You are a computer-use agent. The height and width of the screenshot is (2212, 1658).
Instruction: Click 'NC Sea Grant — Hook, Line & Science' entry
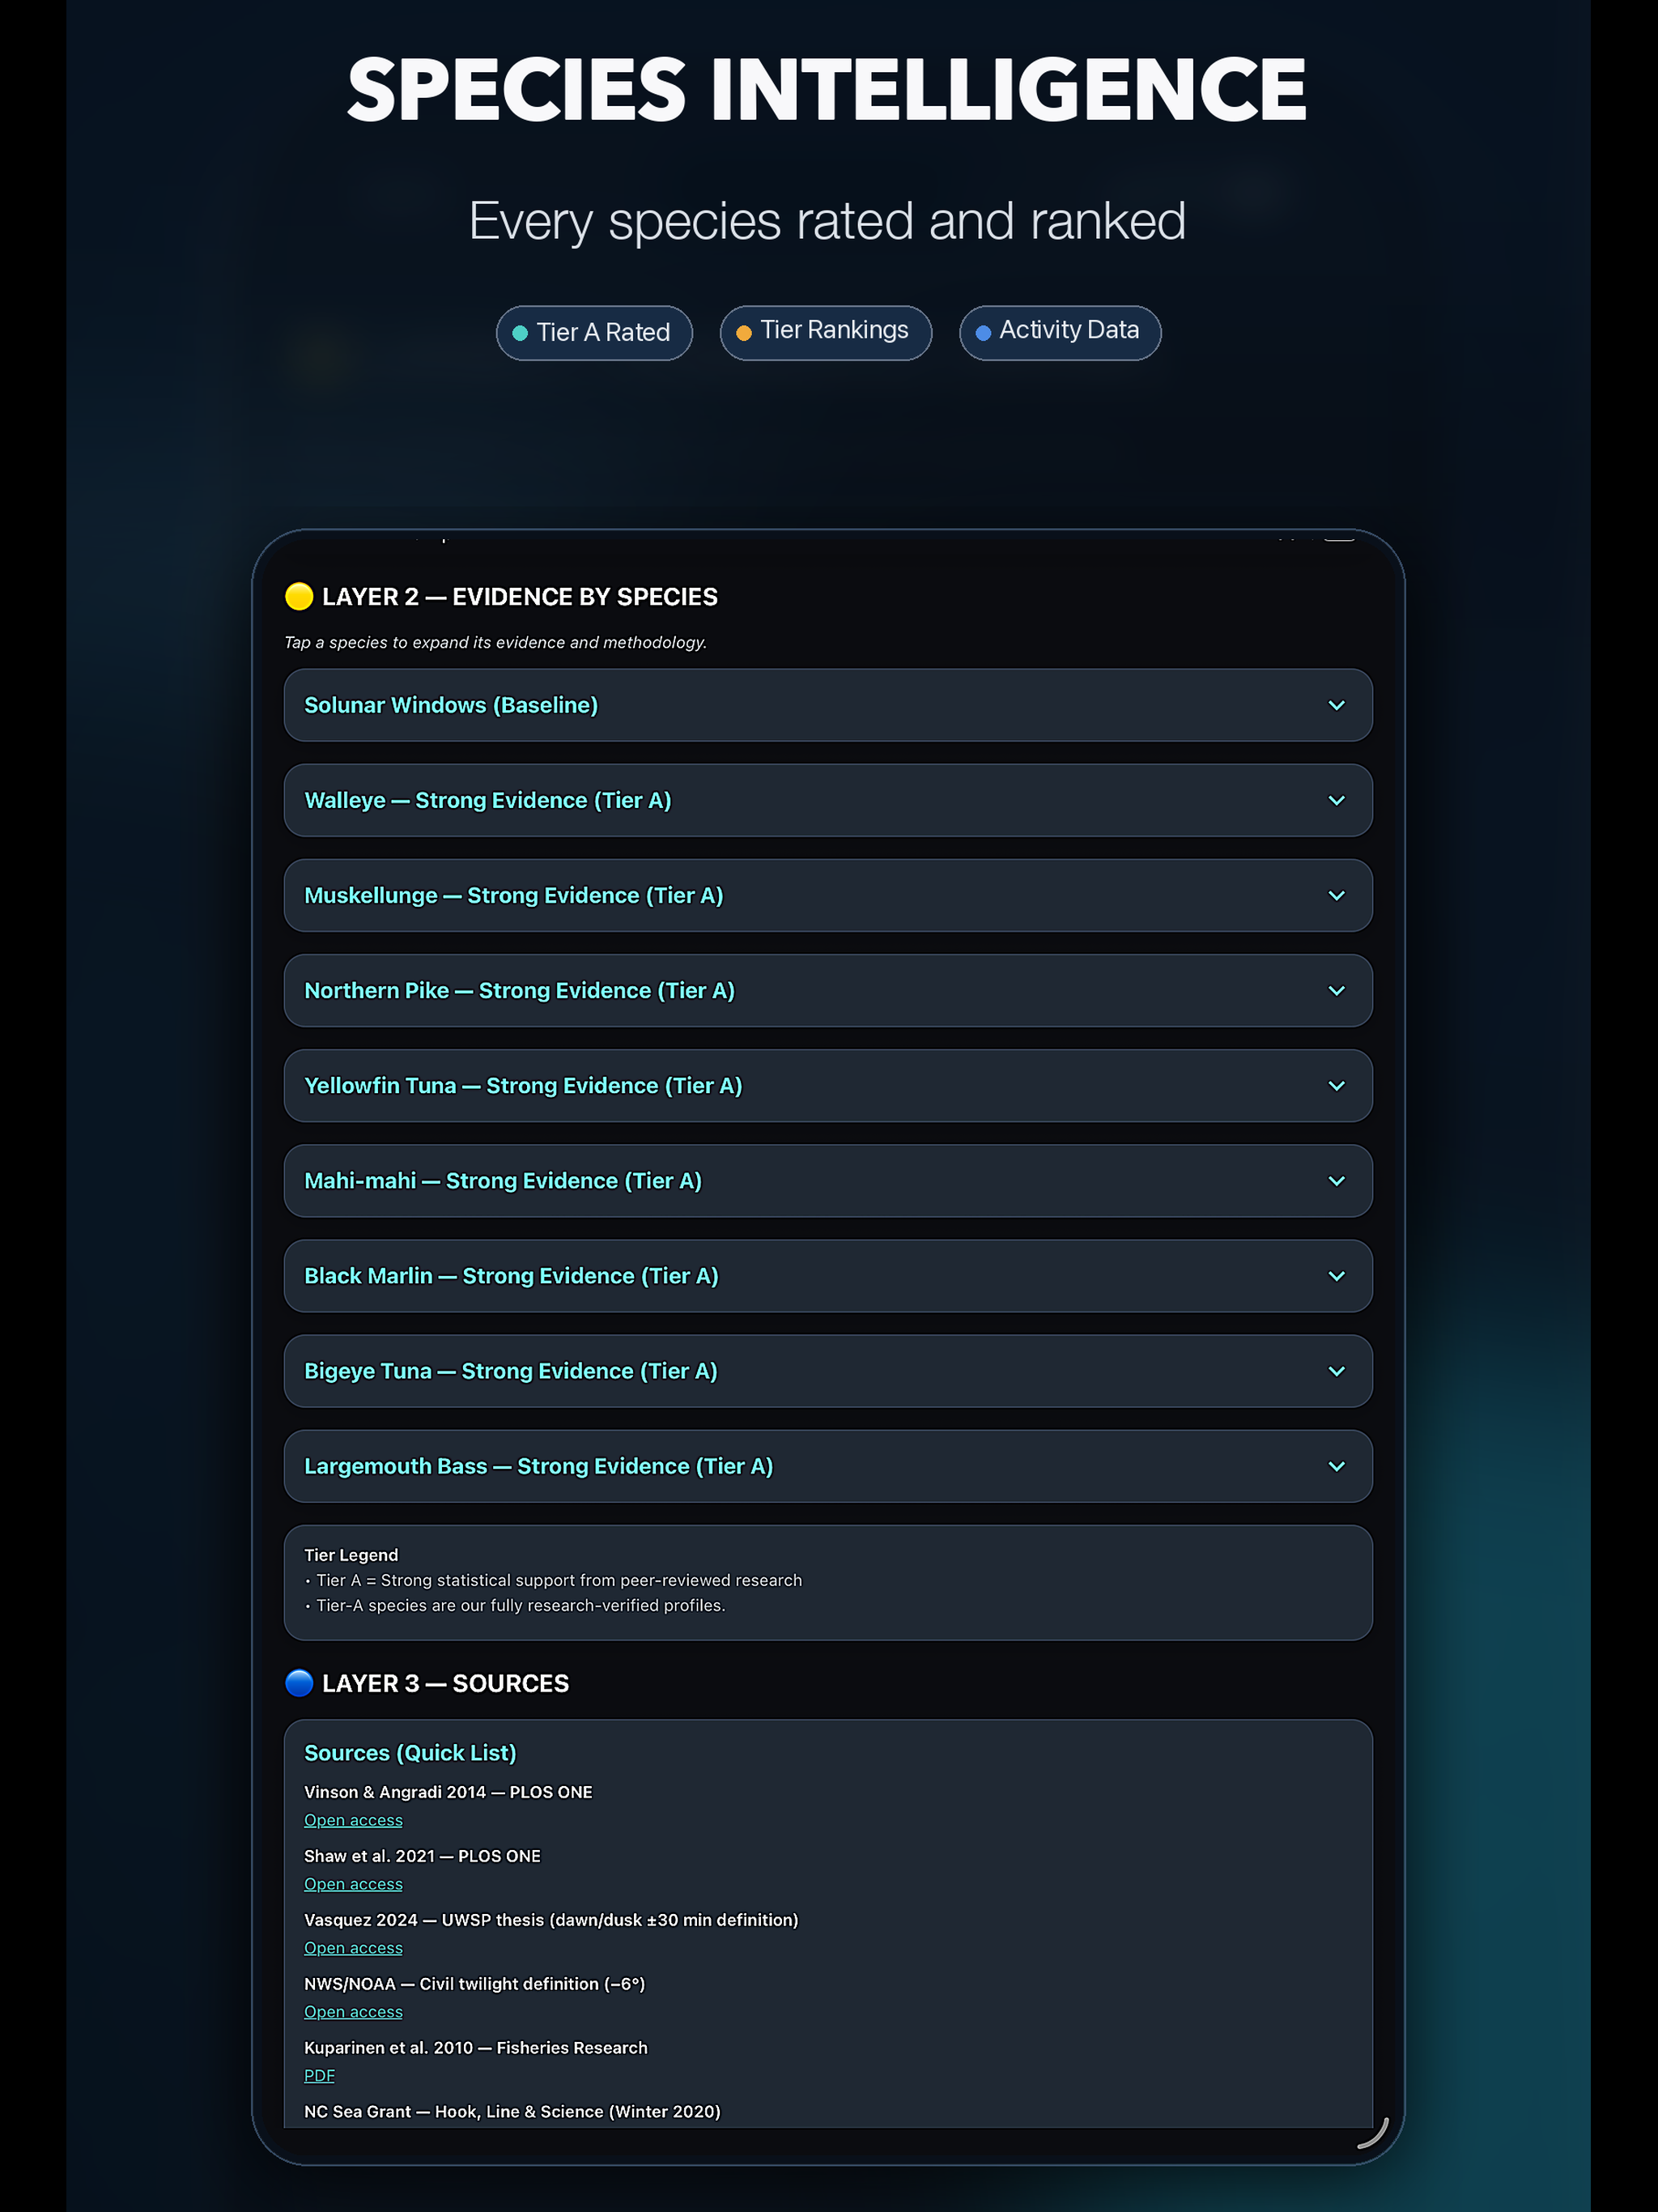(512, 2112)
